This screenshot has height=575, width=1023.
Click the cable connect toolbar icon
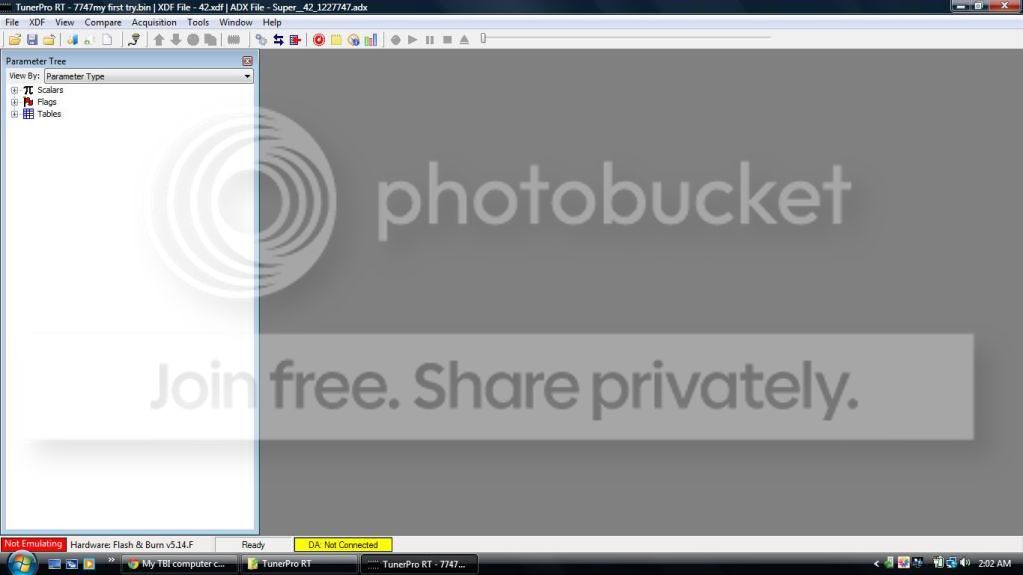(134, 40)
